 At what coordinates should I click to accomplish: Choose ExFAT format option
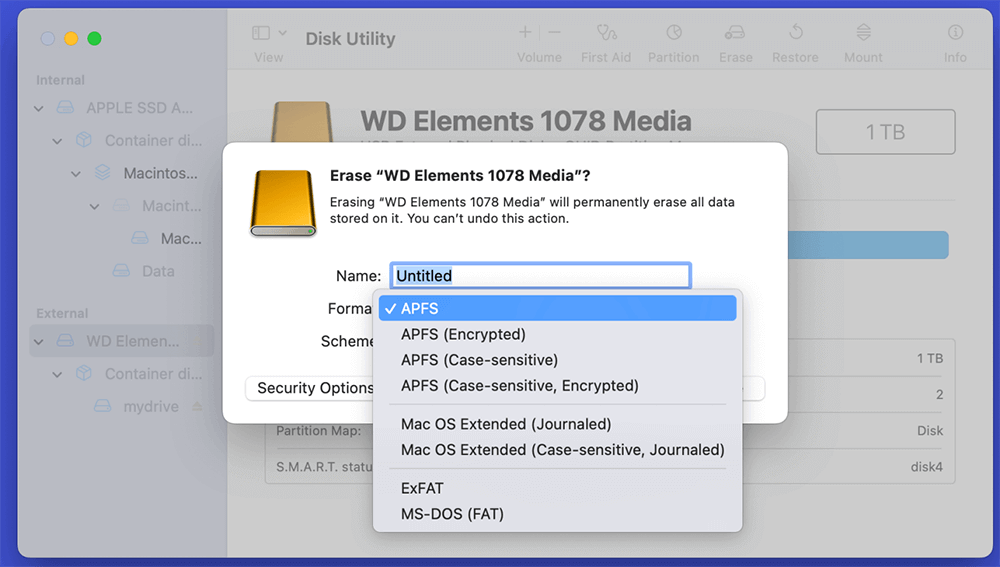[557, 488]
